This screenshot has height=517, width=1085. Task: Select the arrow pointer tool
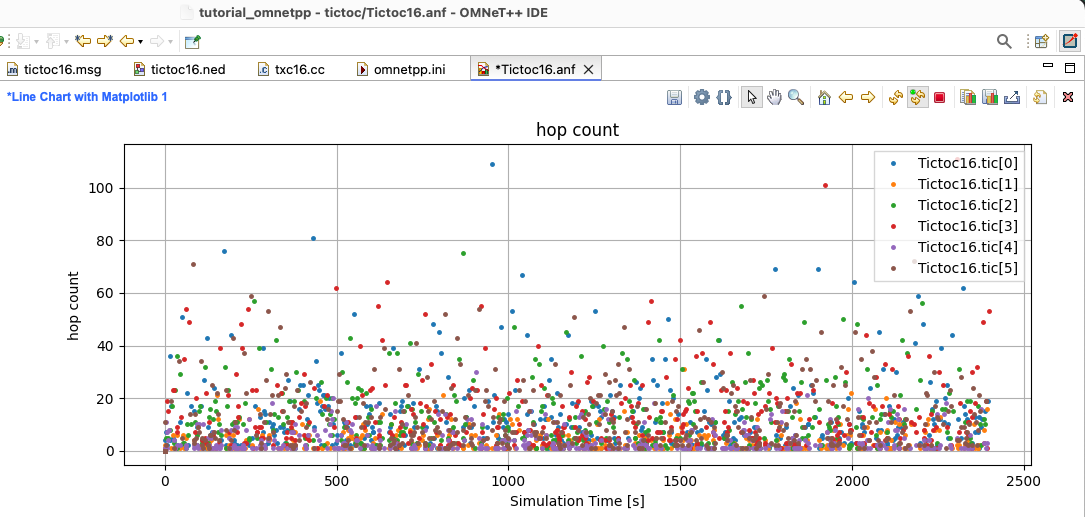pyautogui.click(x=751, y=98)
